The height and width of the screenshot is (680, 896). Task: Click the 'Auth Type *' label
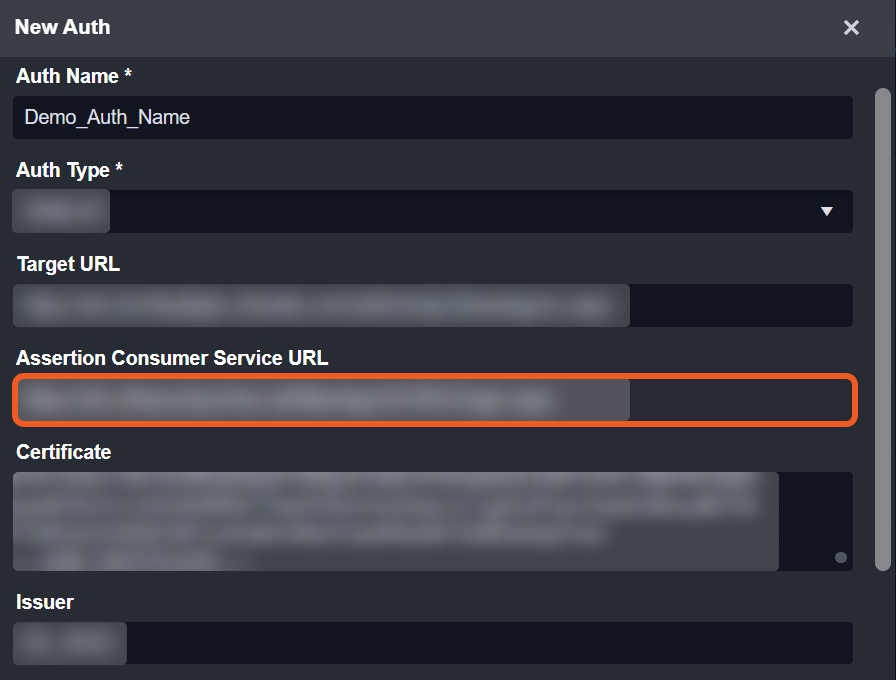(x=62, y=170)
